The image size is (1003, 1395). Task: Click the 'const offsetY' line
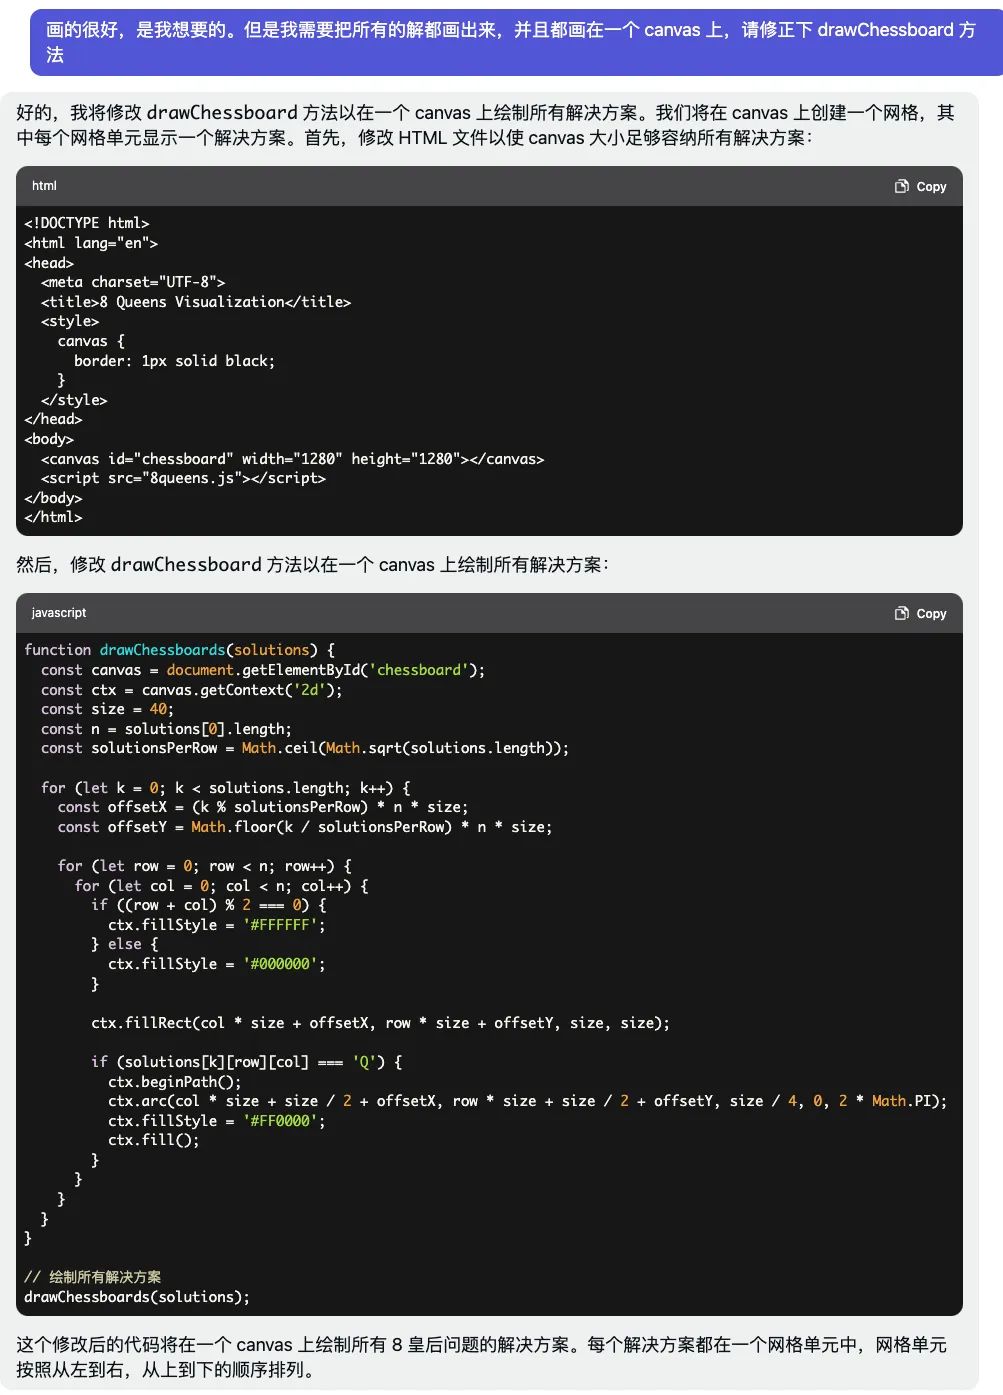coord(305,827)
